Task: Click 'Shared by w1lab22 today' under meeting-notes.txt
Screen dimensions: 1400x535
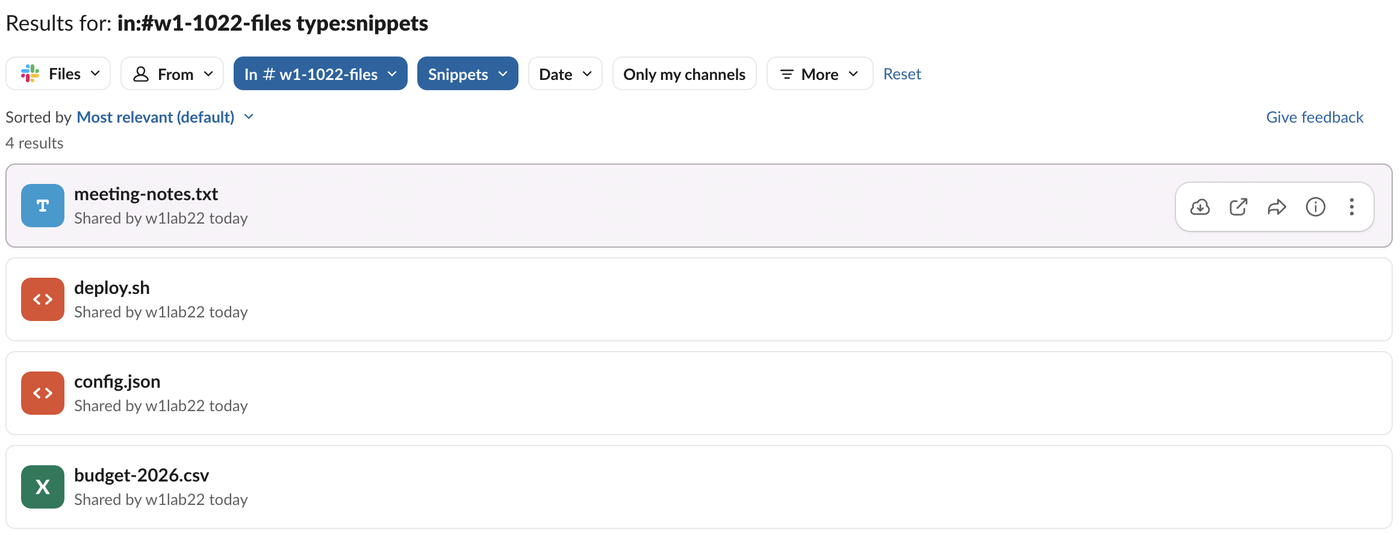Action: tap(161, 218)
